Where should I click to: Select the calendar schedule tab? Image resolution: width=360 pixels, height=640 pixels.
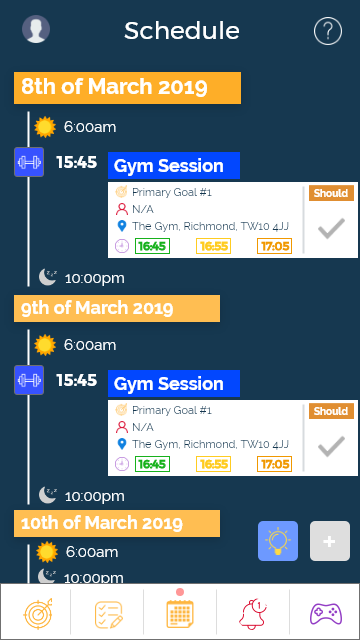[180, 613]
